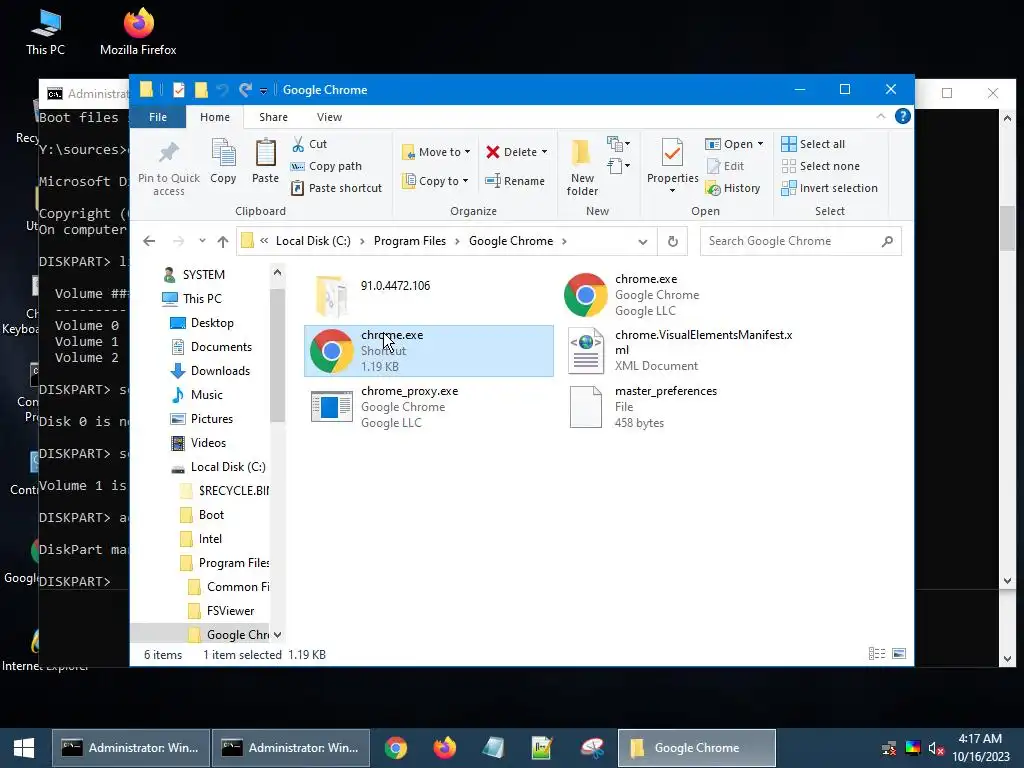Viewport: 1024px width, 768px height.
Task: Click the Properties checkmark icon in the title bar
Action: 179,89
